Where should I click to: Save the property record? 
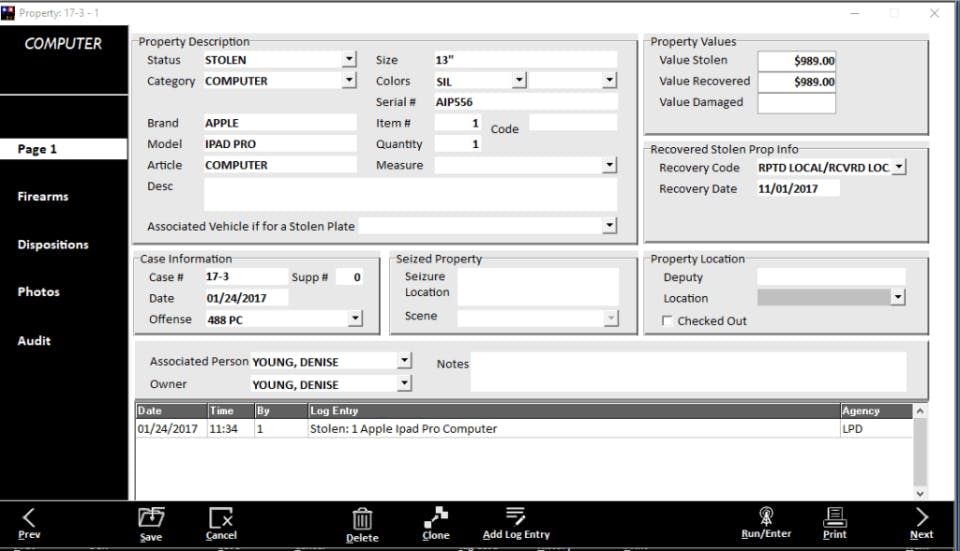[x=151, y=525]
